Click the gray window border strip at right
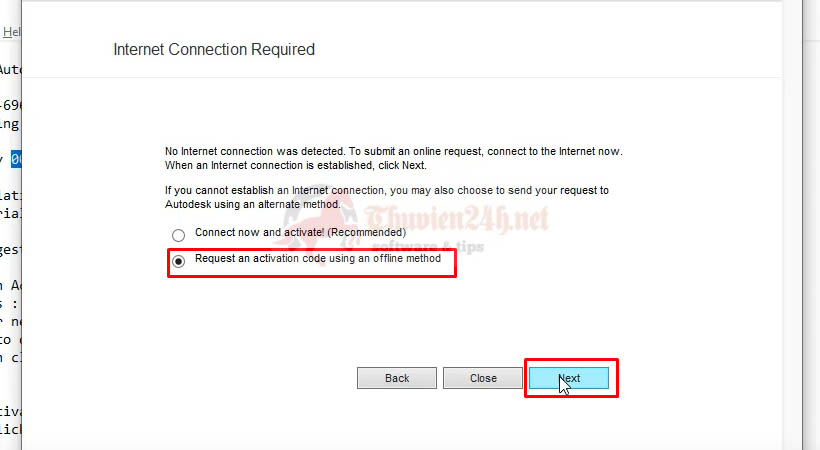The height and width of the screenshot is (450, 820). [x=811, y=225]
